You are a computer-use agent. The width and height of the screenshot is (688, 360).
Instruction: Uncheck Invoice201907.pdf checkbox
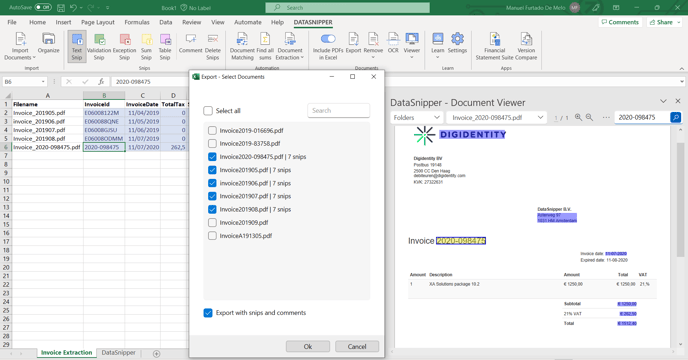pyautogui.click(x=212, y=196)
